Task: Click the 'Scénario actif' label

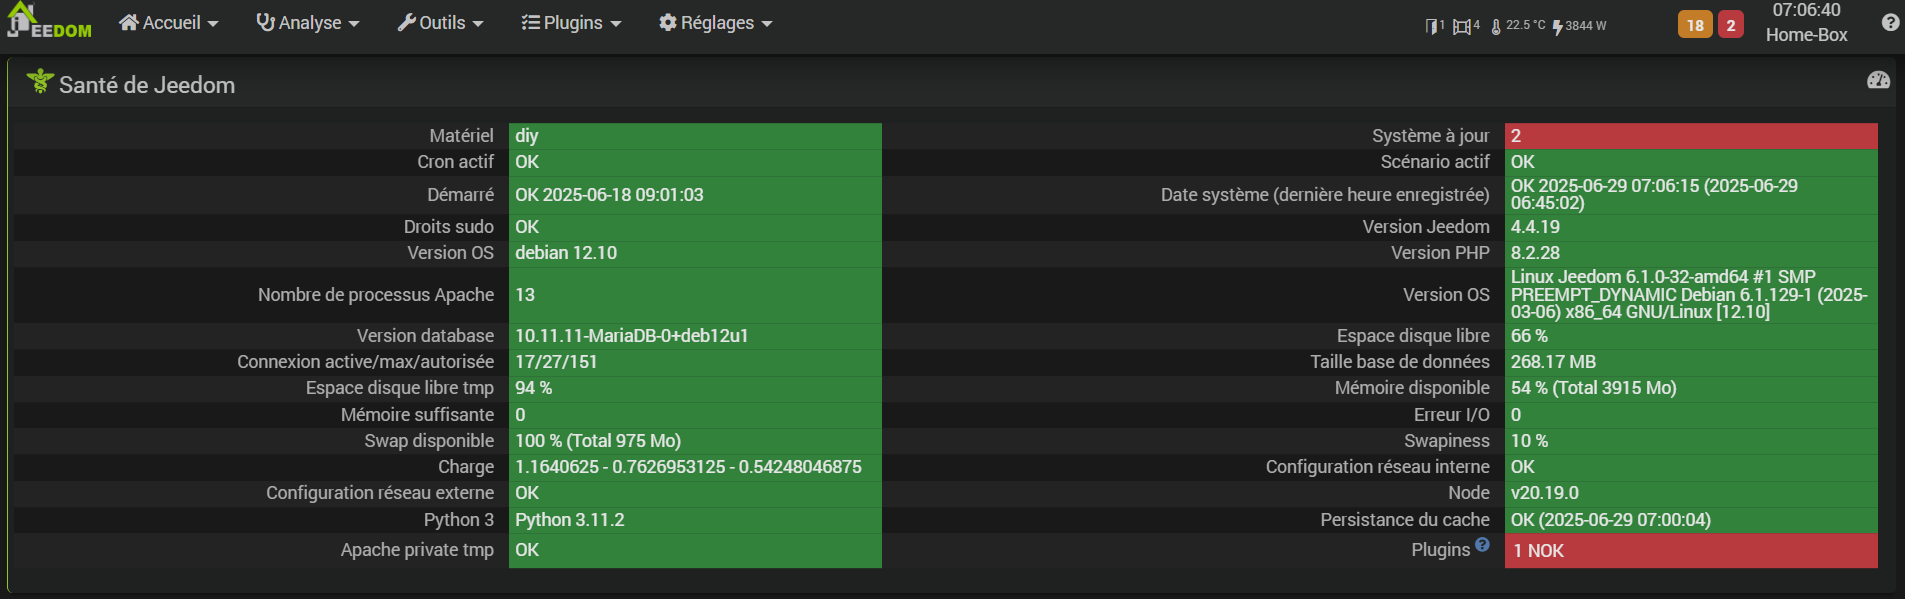Action: pos(1435,162)
